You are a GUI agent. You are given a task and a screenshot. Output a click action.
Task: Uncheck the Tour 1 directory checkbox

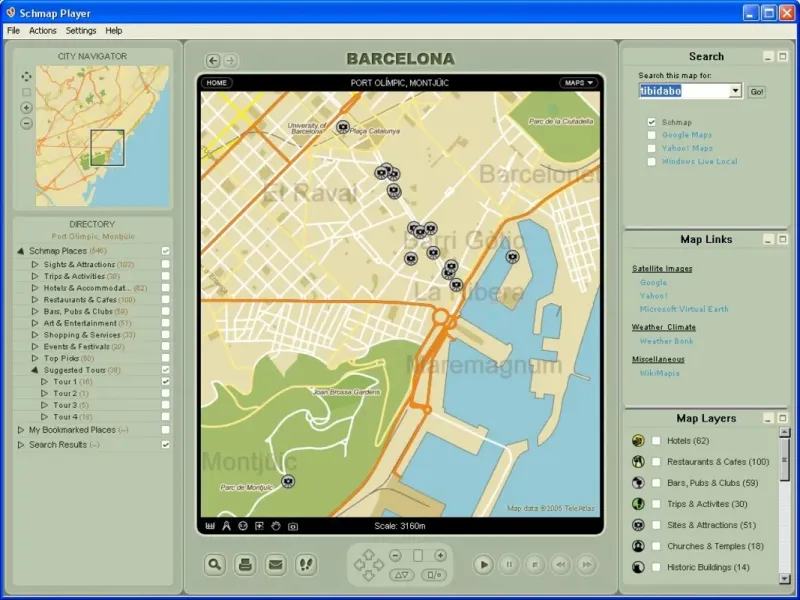coord(165,382)
